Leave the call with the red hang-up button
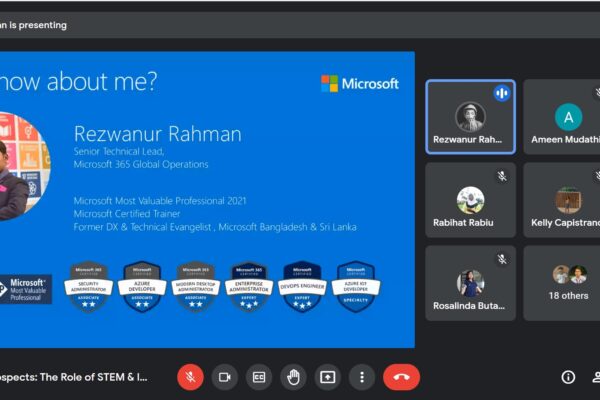The height and width of the screenshot is (400, 600). [401, 377]
